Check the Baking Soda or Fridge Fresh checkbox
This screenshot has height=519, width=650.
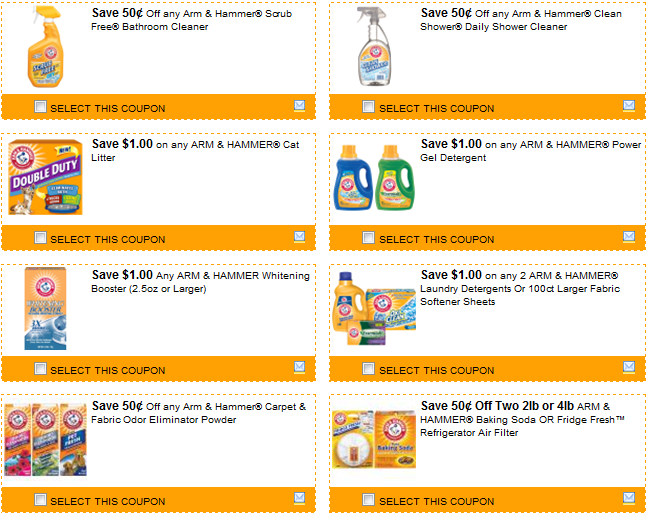[x=368, y=500]
